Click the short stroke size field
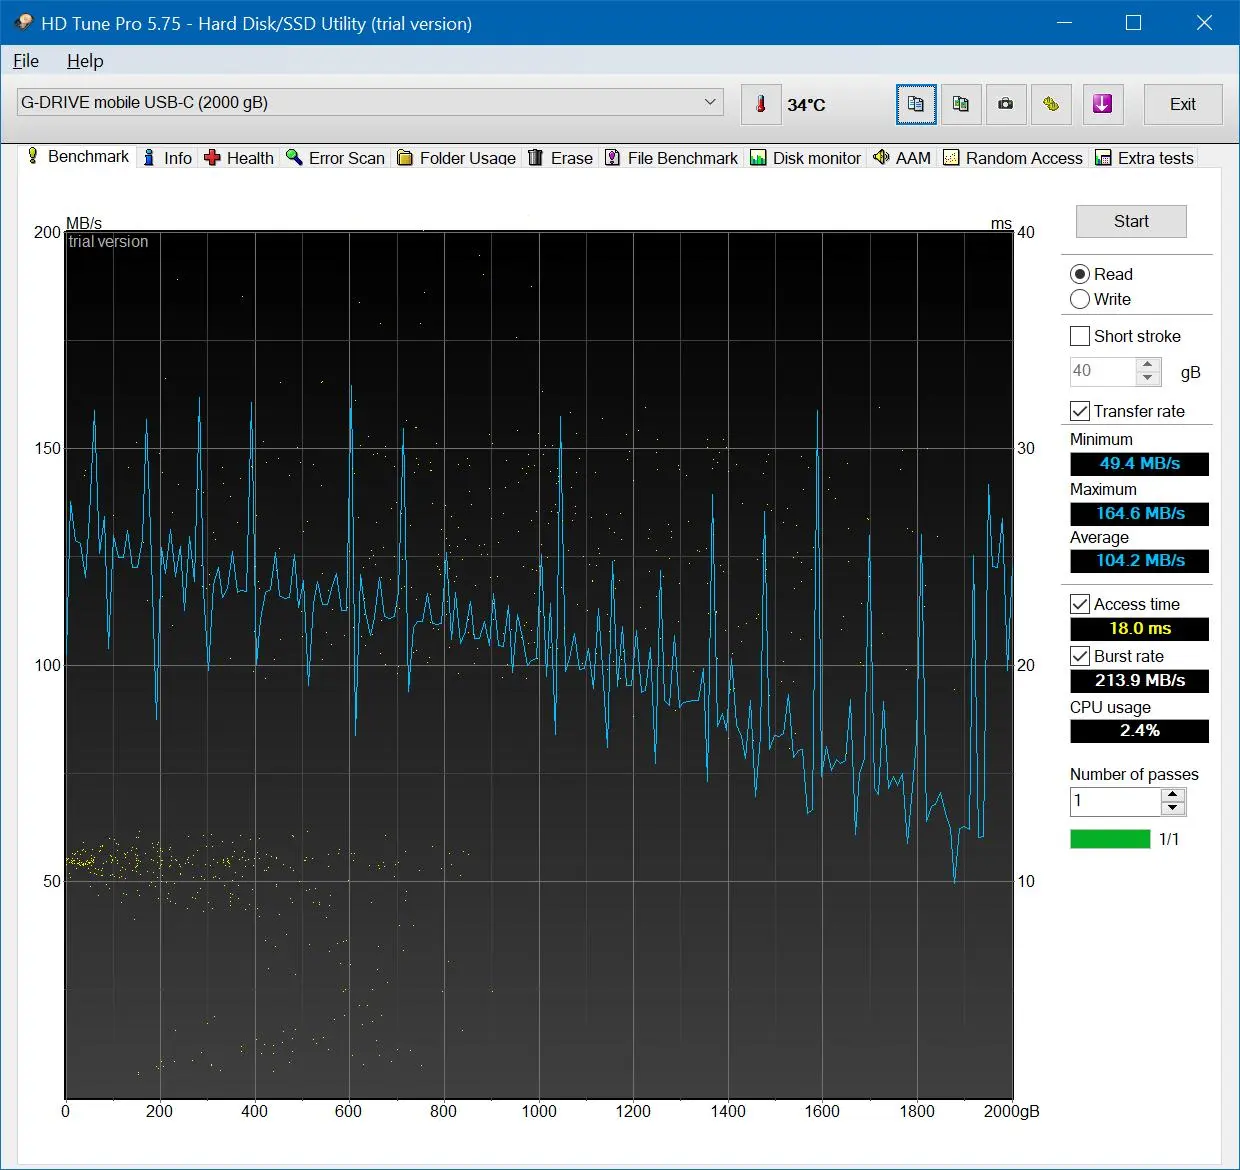The image size is (1240, 1170). click(x=1103, y=371)
